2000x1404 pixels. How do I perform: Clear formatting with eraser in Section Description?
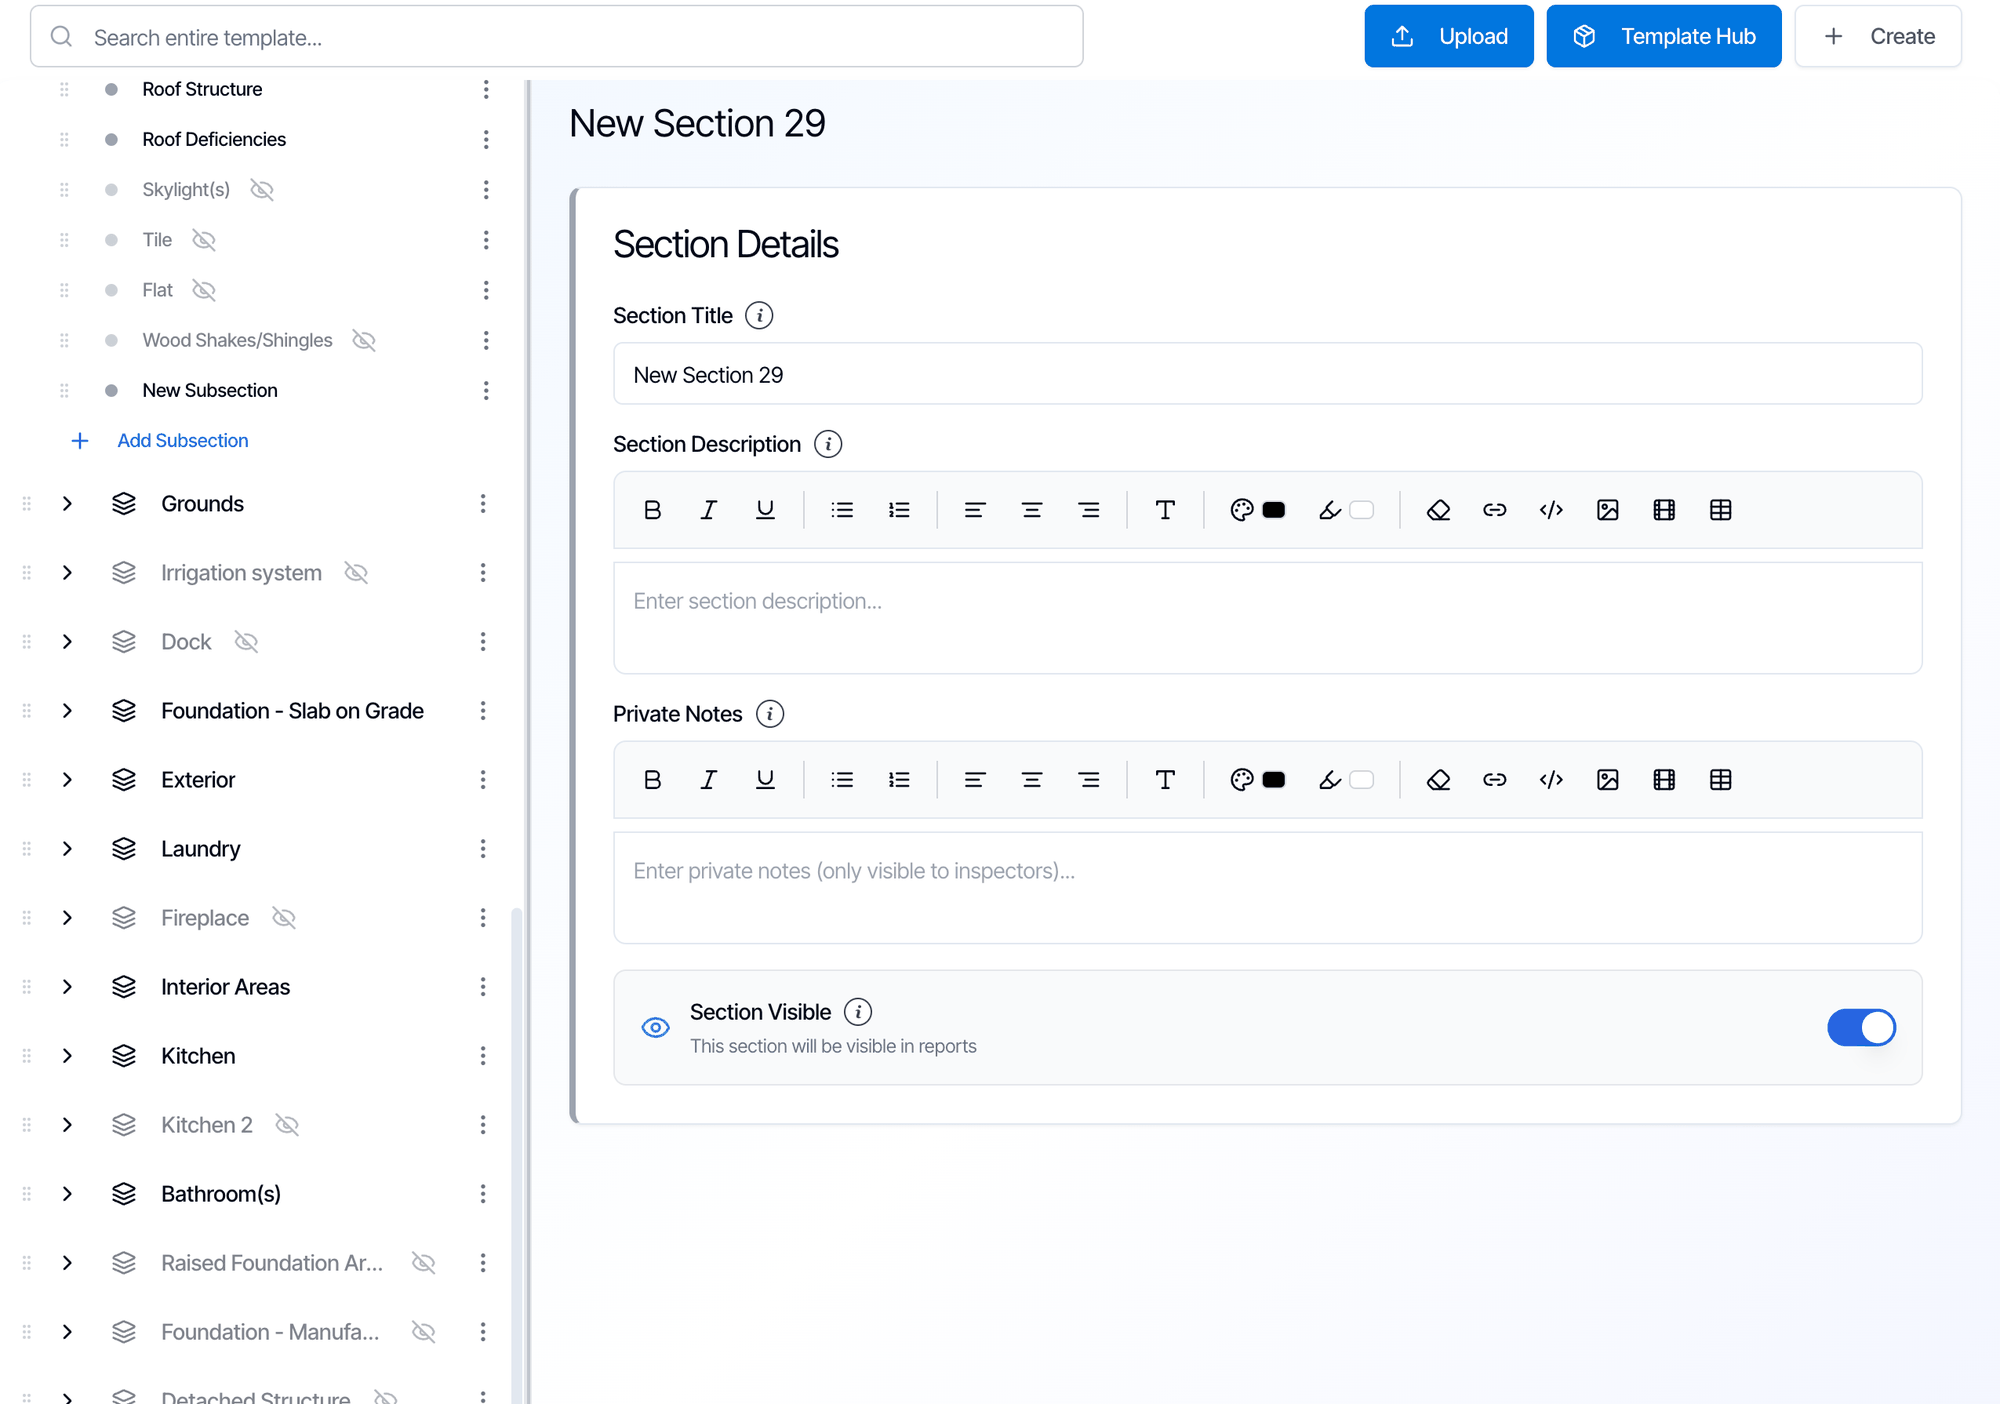coord(1438,510)
